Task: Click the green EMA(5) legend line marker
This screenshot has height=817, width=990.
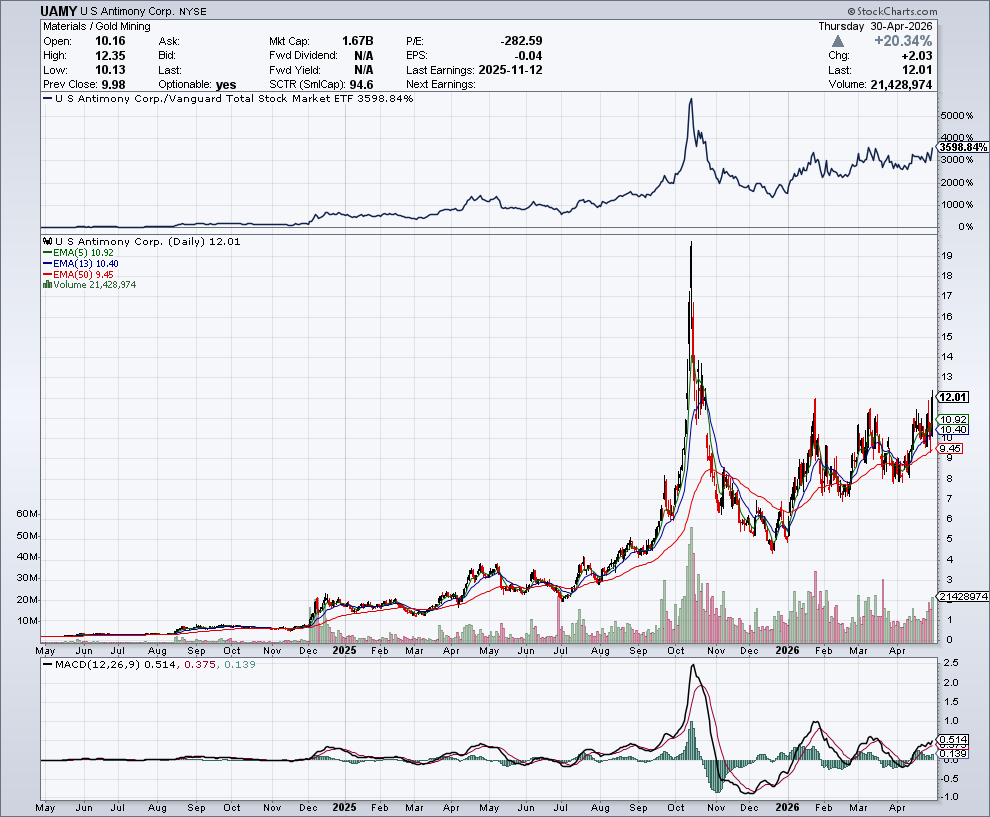Action: [47, 253]
